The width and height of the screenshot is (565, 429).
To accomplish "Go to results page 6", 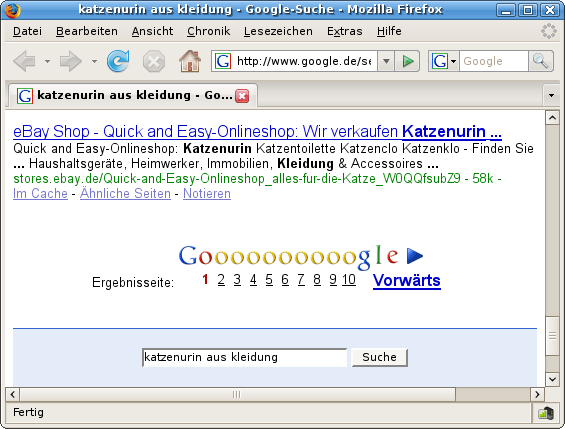I will pos(285,280).
